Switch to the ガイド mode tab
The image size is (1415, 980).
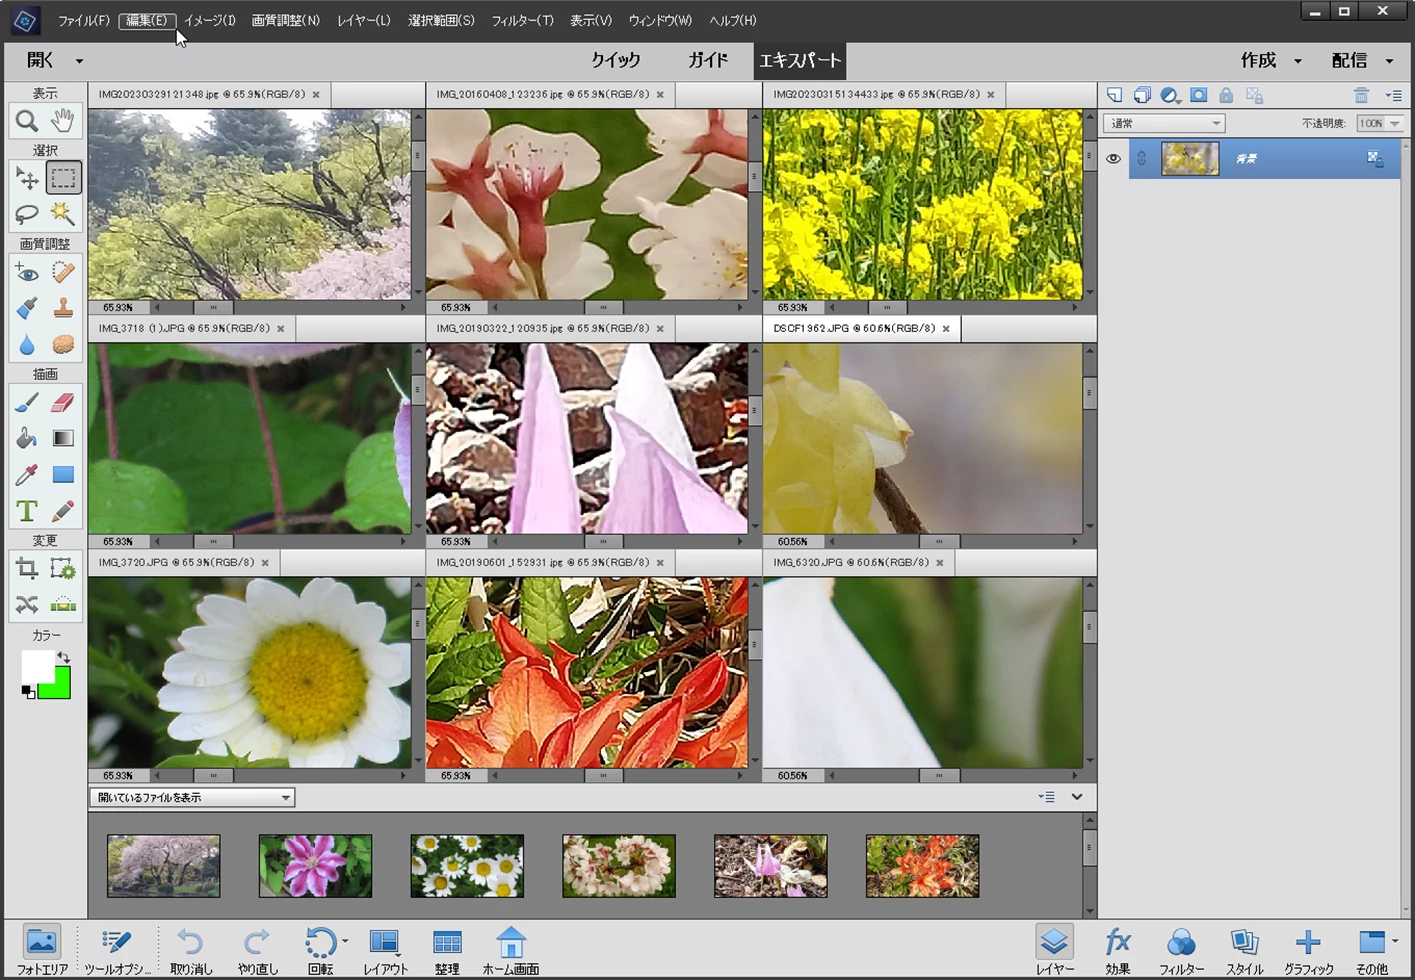point(707,60)
